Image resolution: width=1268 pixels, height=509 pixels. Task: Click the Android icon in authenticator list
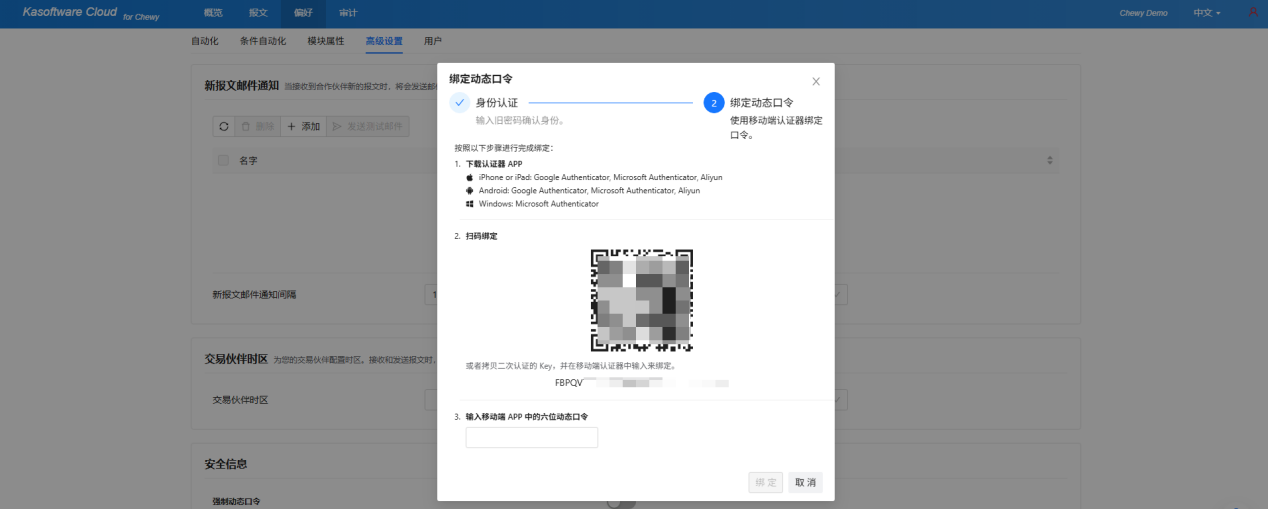point(470,190)
